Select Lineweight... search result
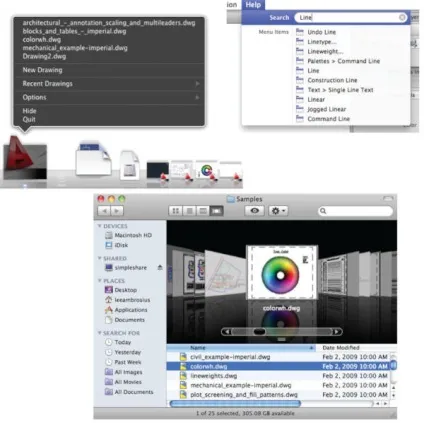This screenshot has height=423, width=424. 325,51
